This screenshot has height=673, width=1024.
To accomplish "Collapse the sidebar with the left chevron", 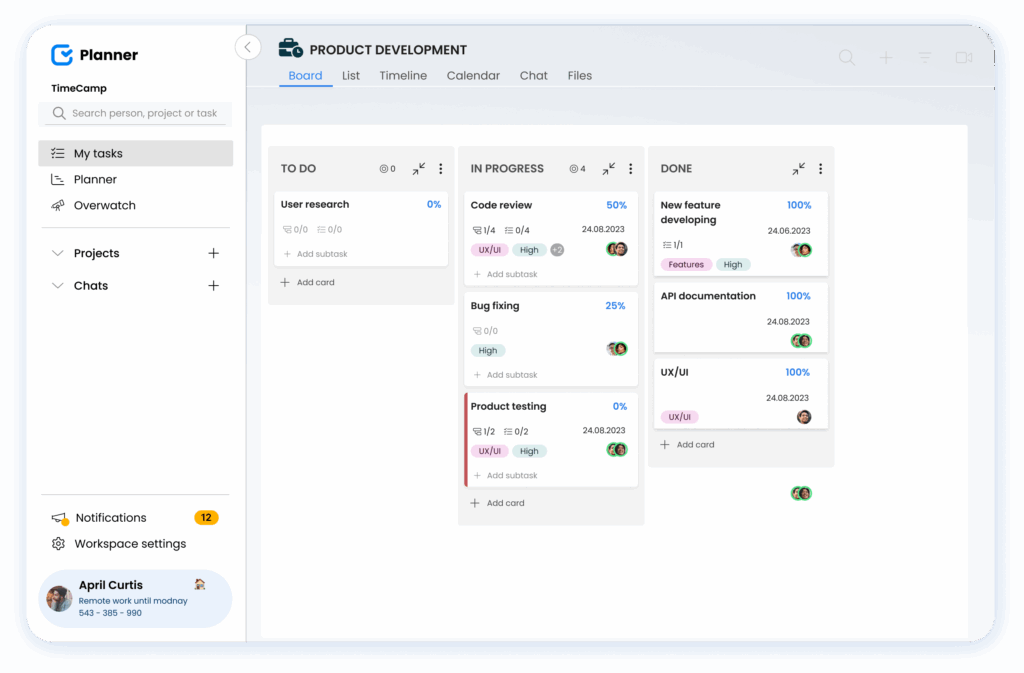I will coord(247,47).
